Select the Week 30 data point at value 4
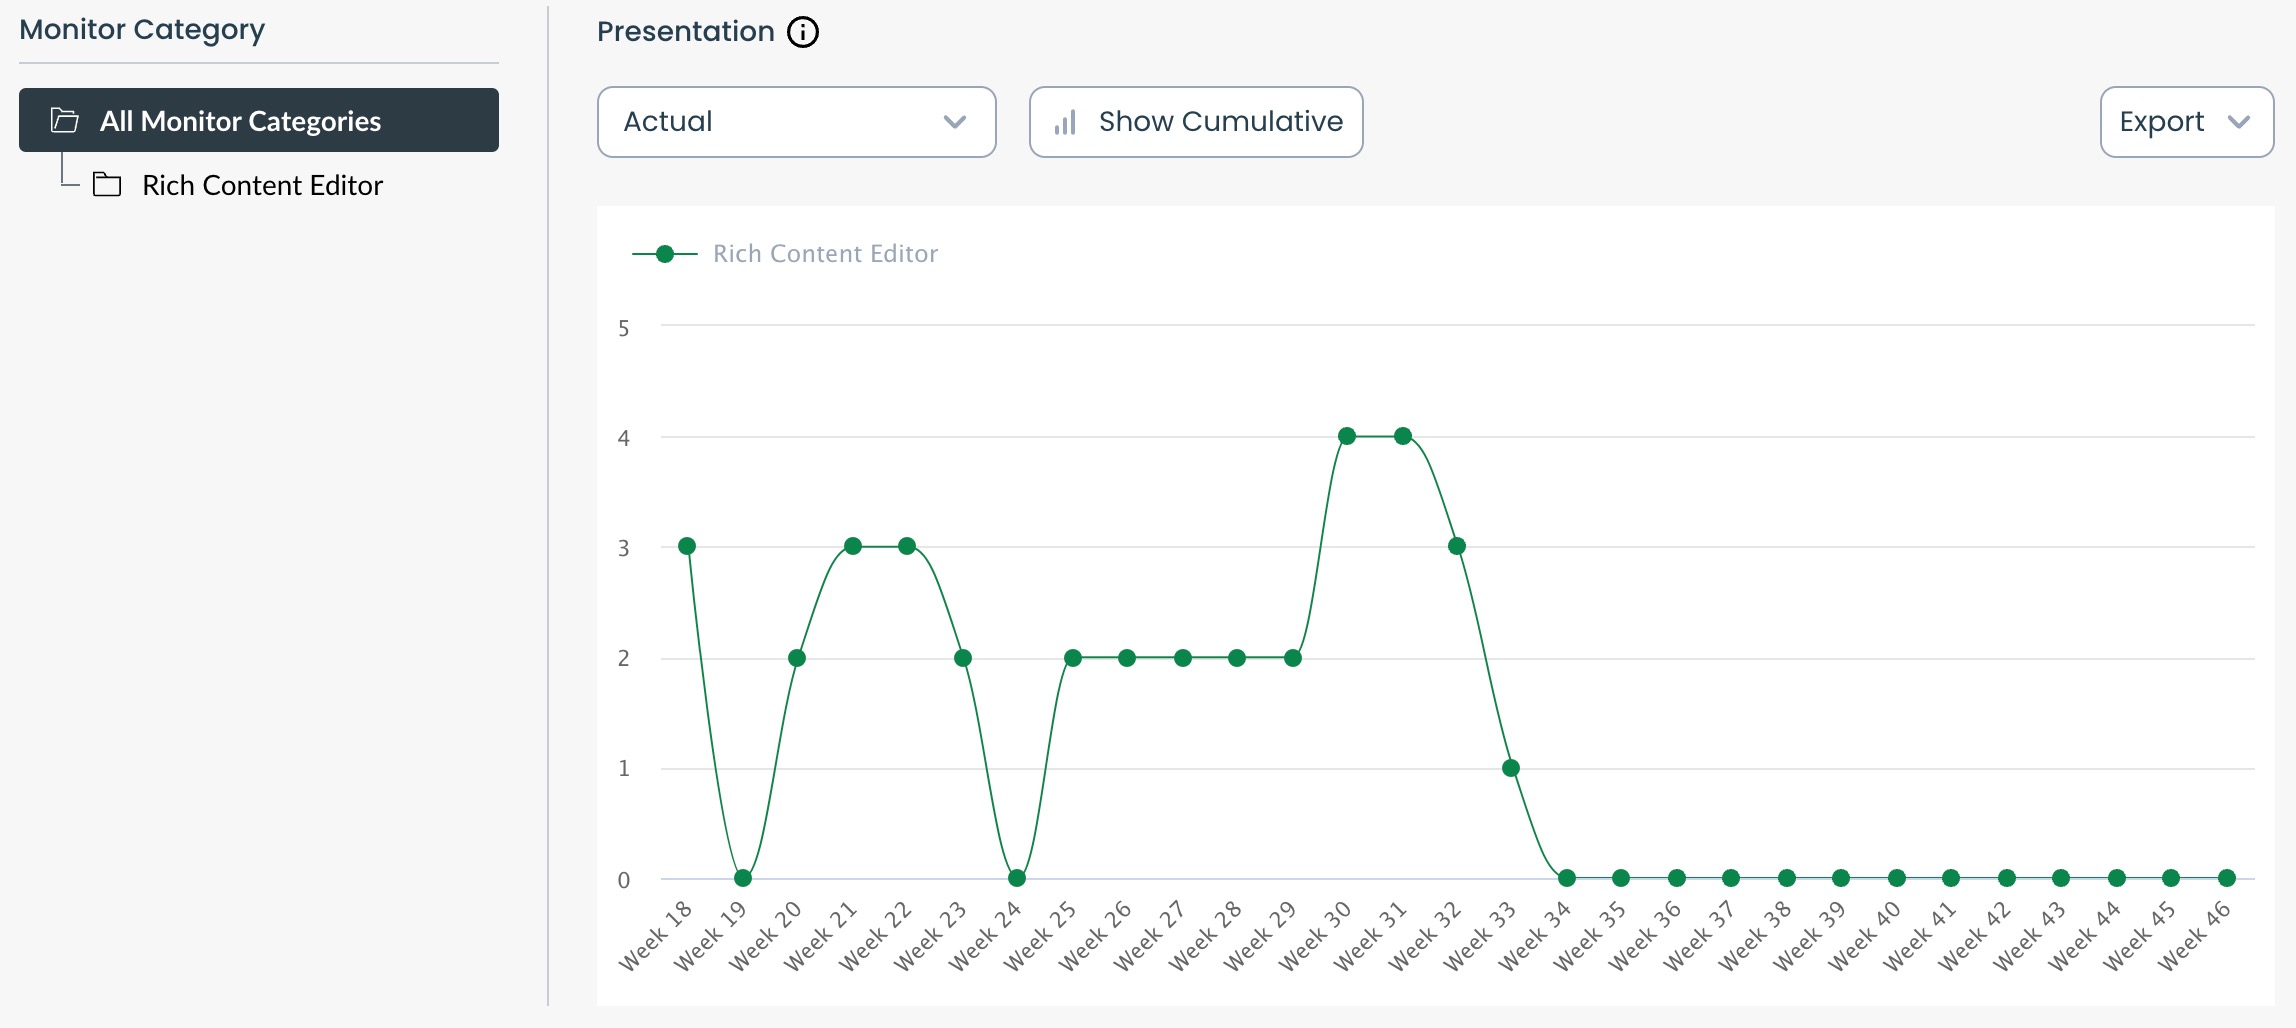This screenshot has height=1028, width=2296. (x=1346, y=435)
